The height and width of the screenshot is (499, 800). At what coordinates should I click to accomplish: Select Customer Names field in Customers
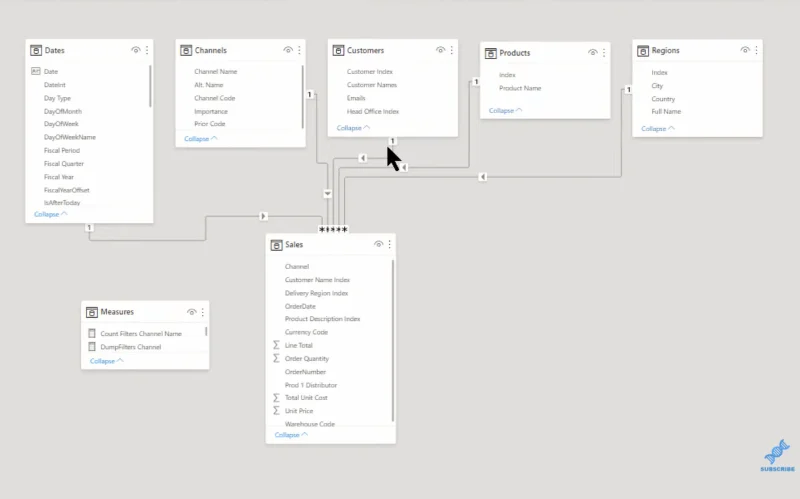coord(372,85)
